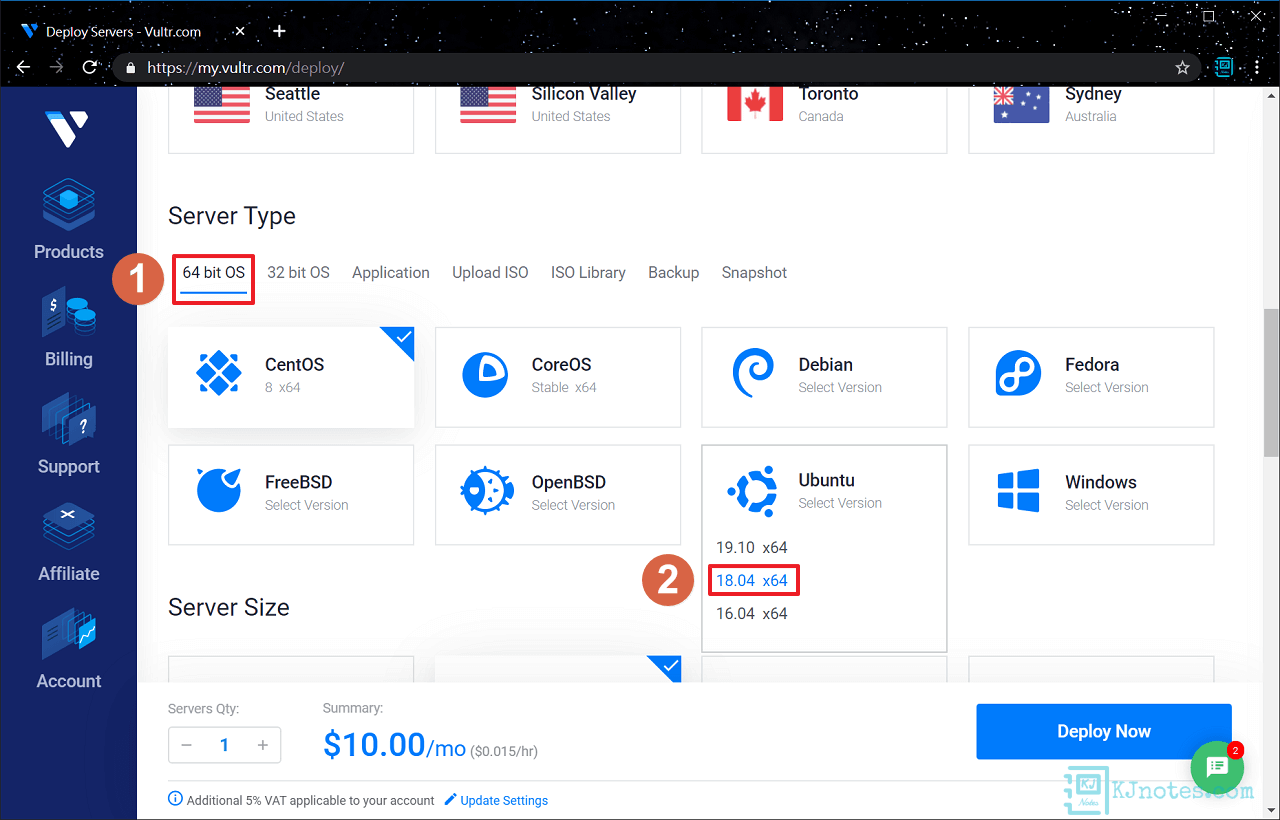1280x820 pixels.
Task: Open Chrome's three-dot menu
Action: click(x=1257, y=67)
